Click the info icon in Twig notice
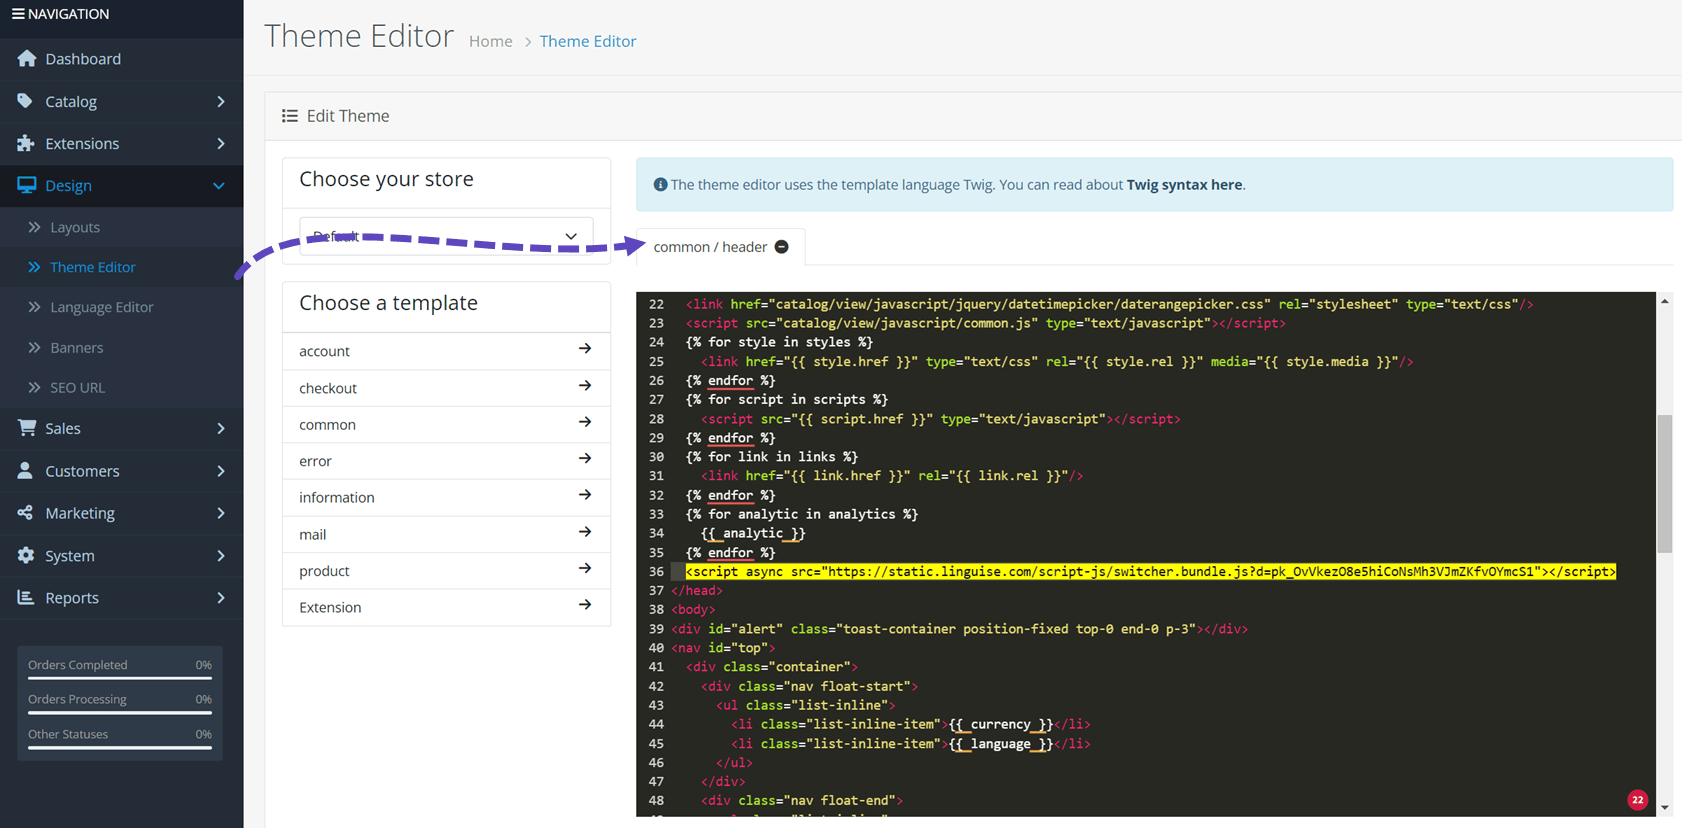Image resolution: width=1682 pixels, height=828 pixels. pyautogui.click(x=660, y=185)
